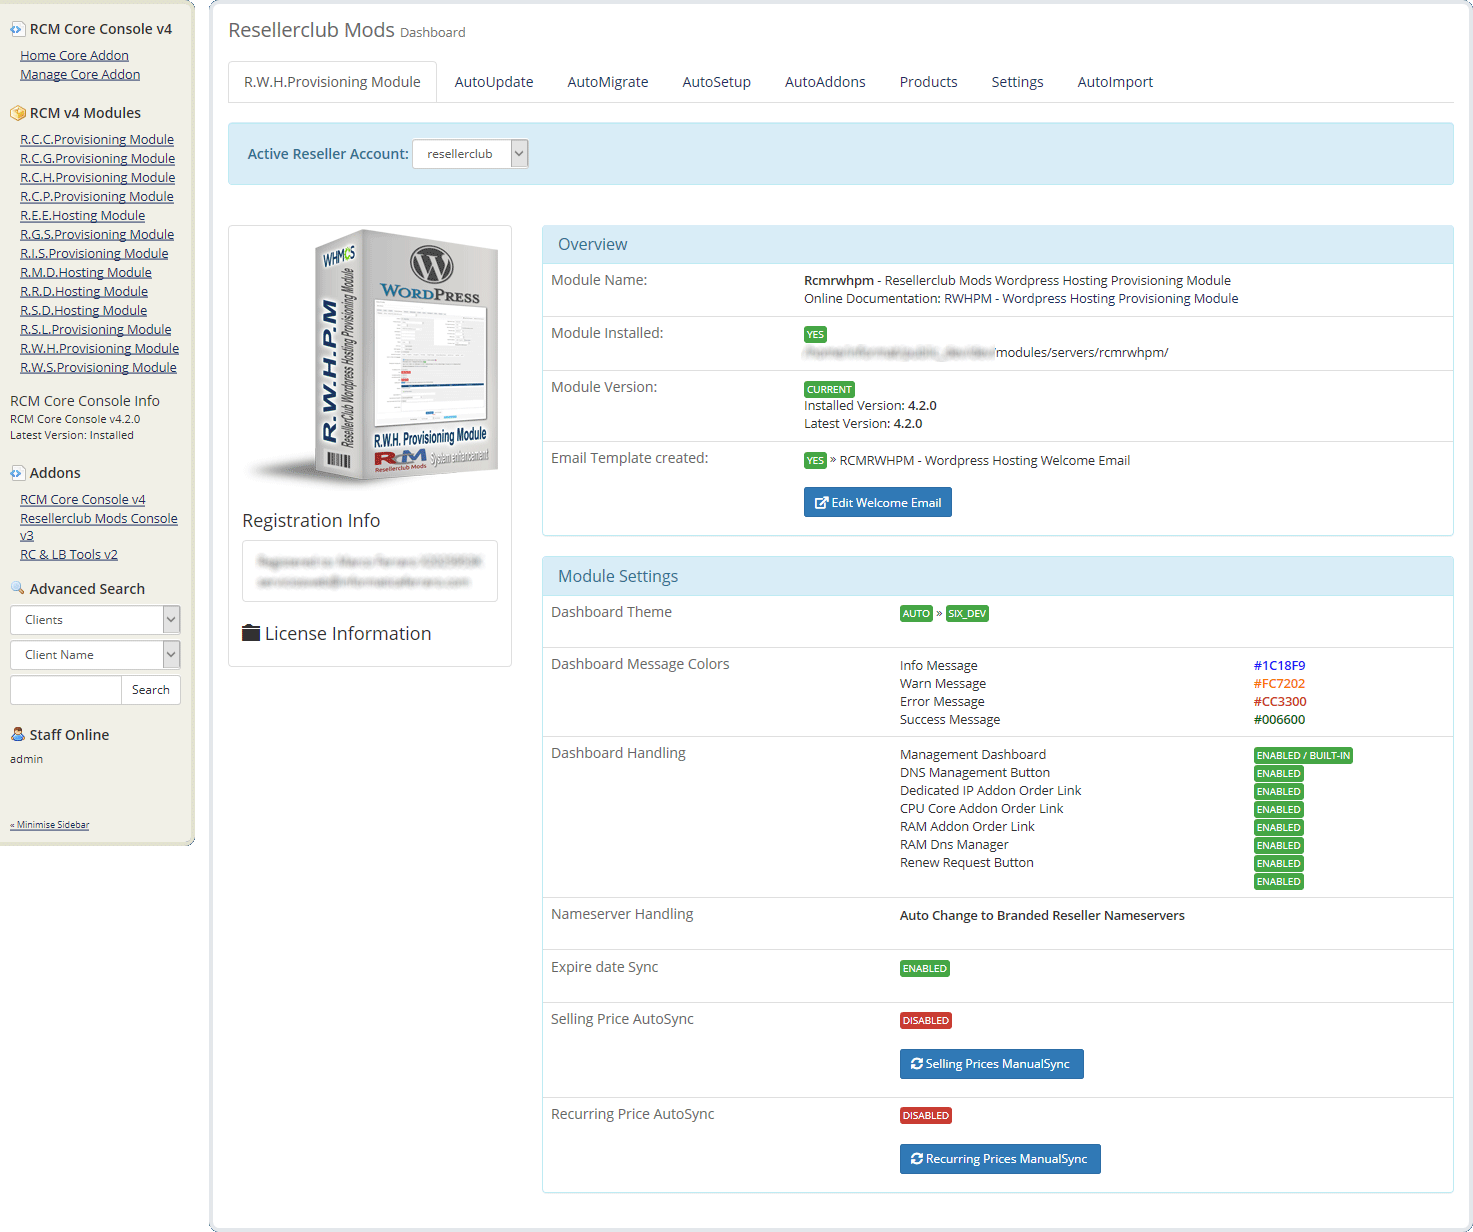Image resolution: width=1473 pixels, height=1232 pixels.
Task: Open the R.M.D.Hosting Module link
Action: coord(86,273)
